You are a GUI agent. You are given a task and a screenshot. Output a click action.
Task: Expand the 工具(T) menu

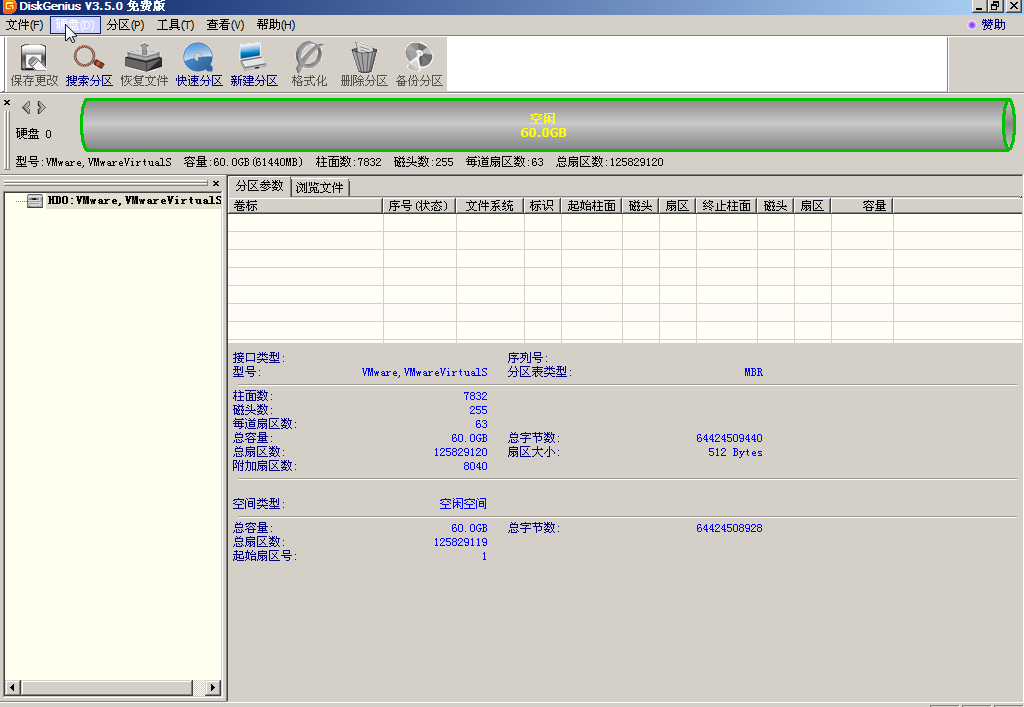tap(175, 25)
